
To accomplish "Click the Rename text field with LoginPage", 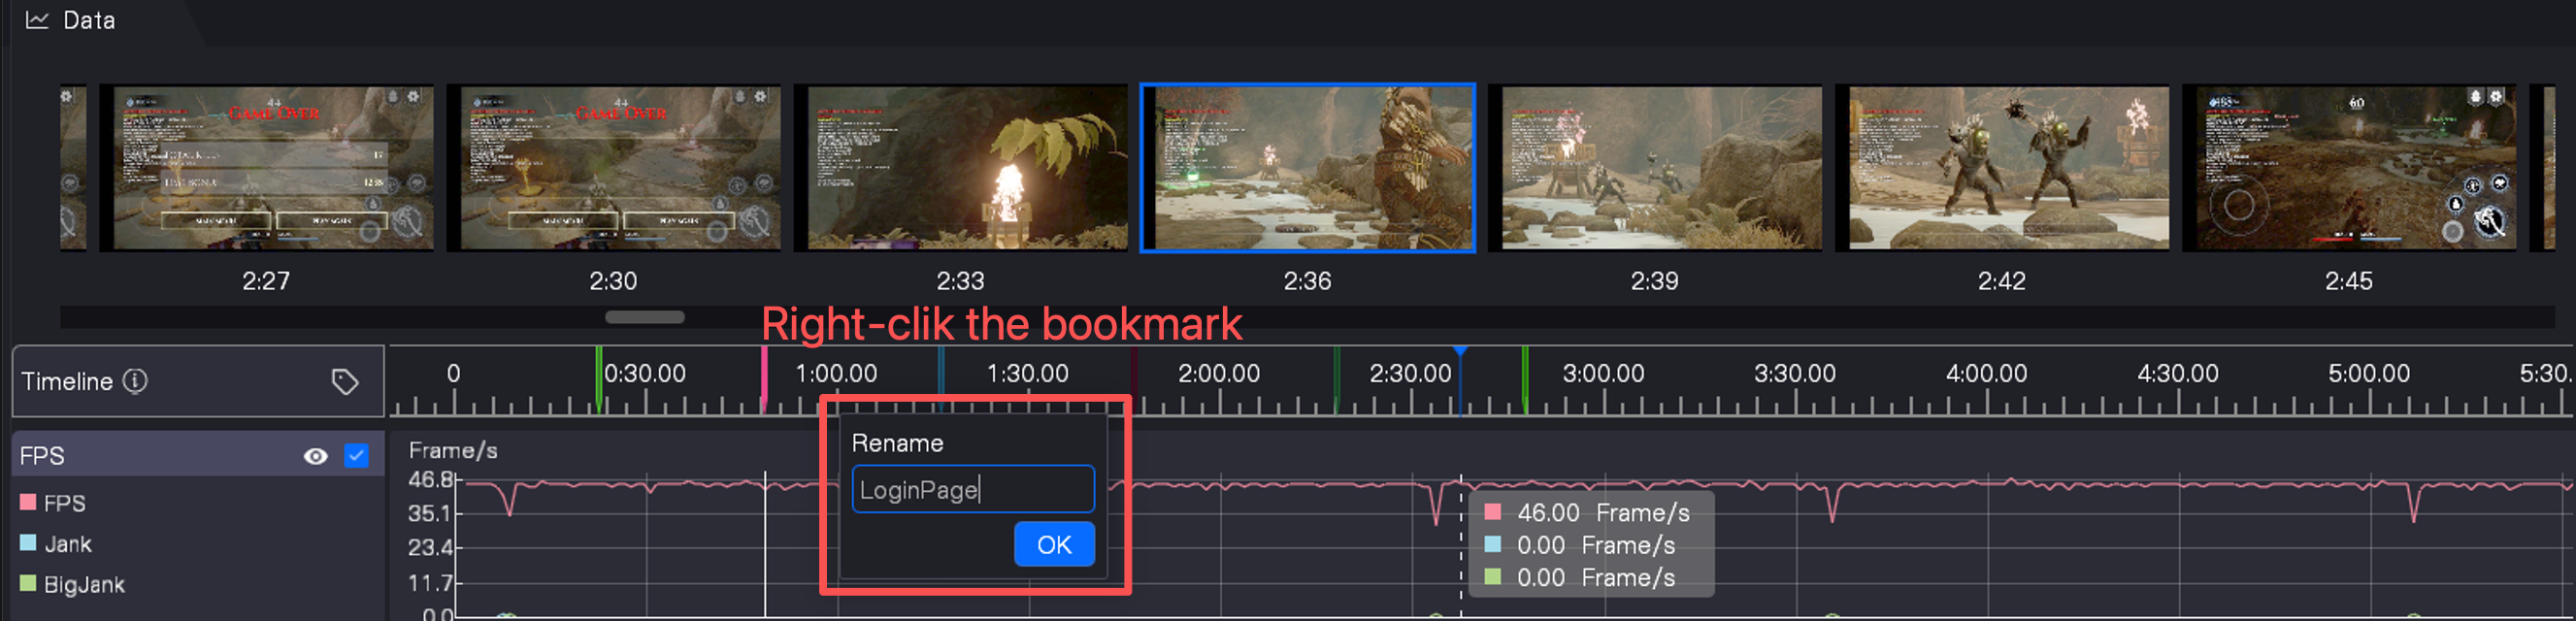I will 972,489.
